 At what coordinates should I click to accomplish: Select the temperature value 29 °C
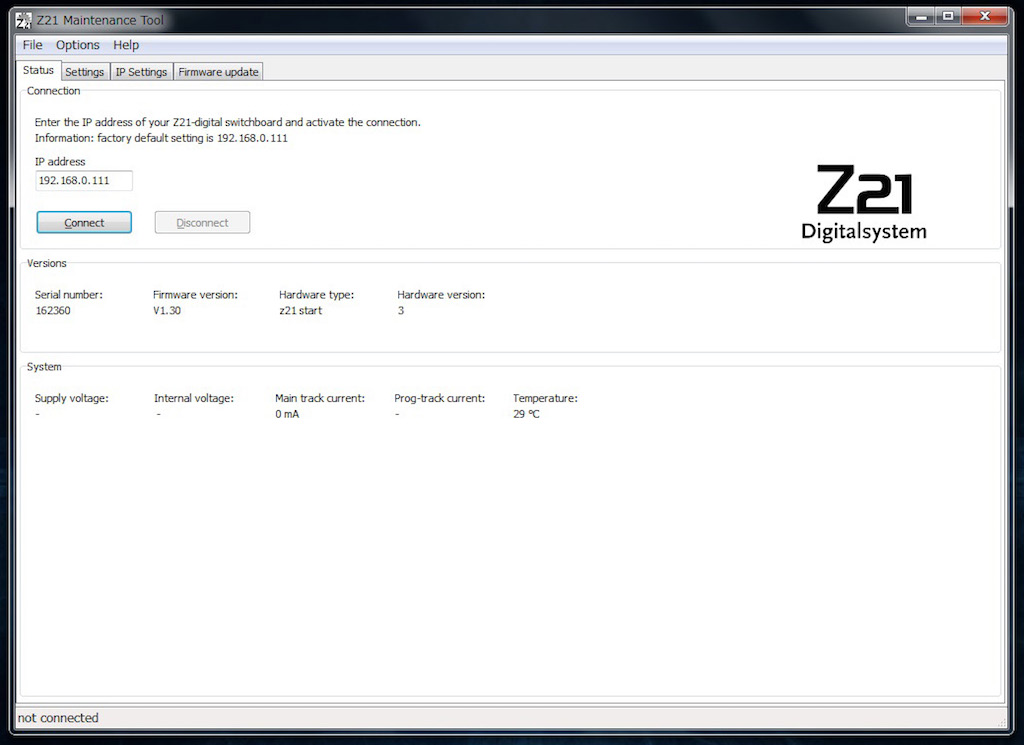[526, 414]
